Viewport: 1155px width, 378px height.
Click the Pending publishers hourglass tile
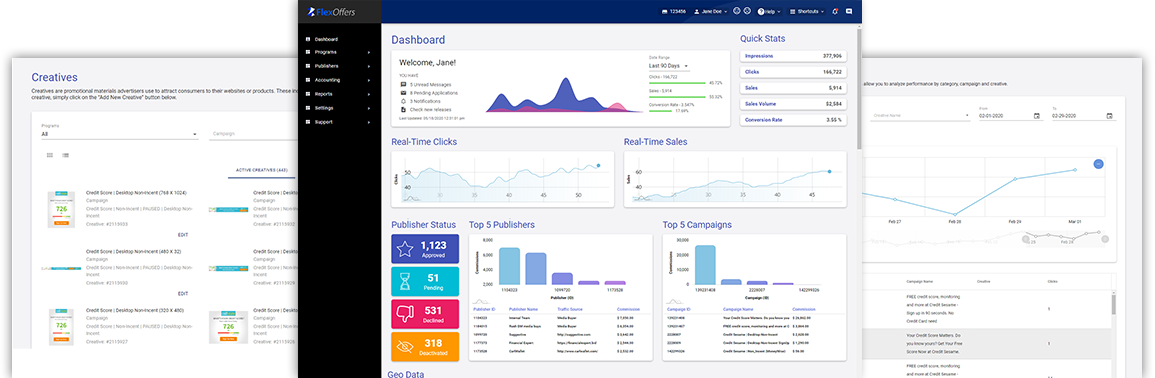click(425, 281)
